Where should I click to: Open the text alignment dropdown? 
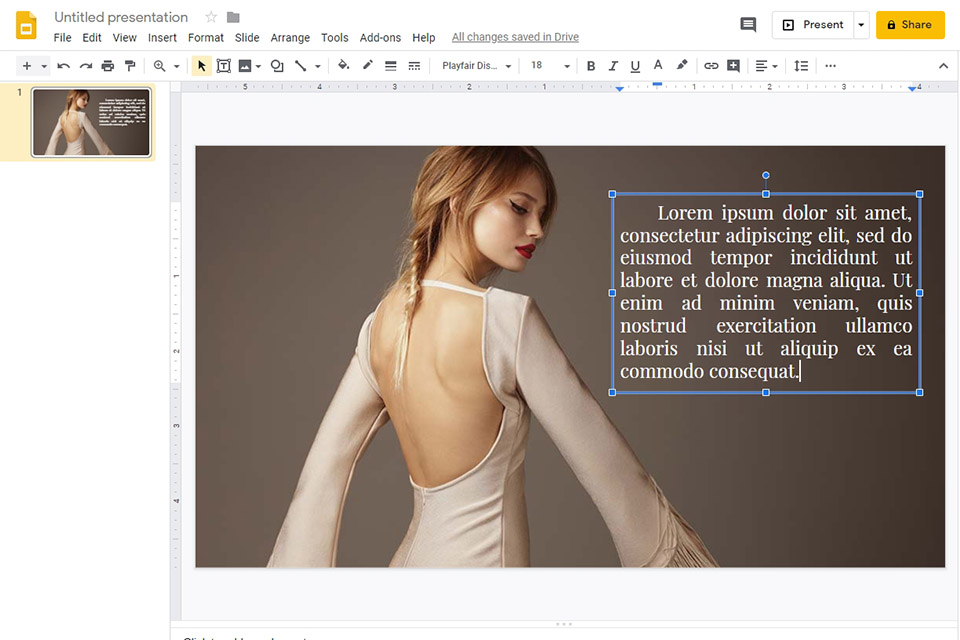coord(765,65)
